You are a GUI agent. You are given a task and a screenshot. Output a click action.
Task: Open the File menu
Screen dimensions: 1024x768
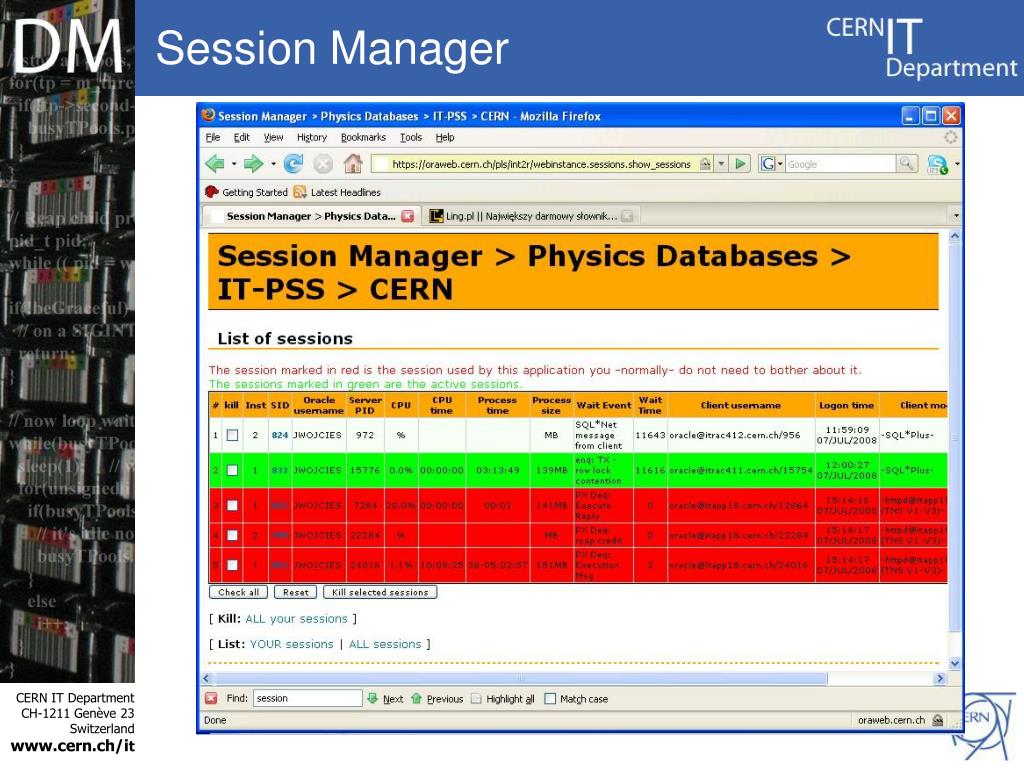click(x=213, y=137)
